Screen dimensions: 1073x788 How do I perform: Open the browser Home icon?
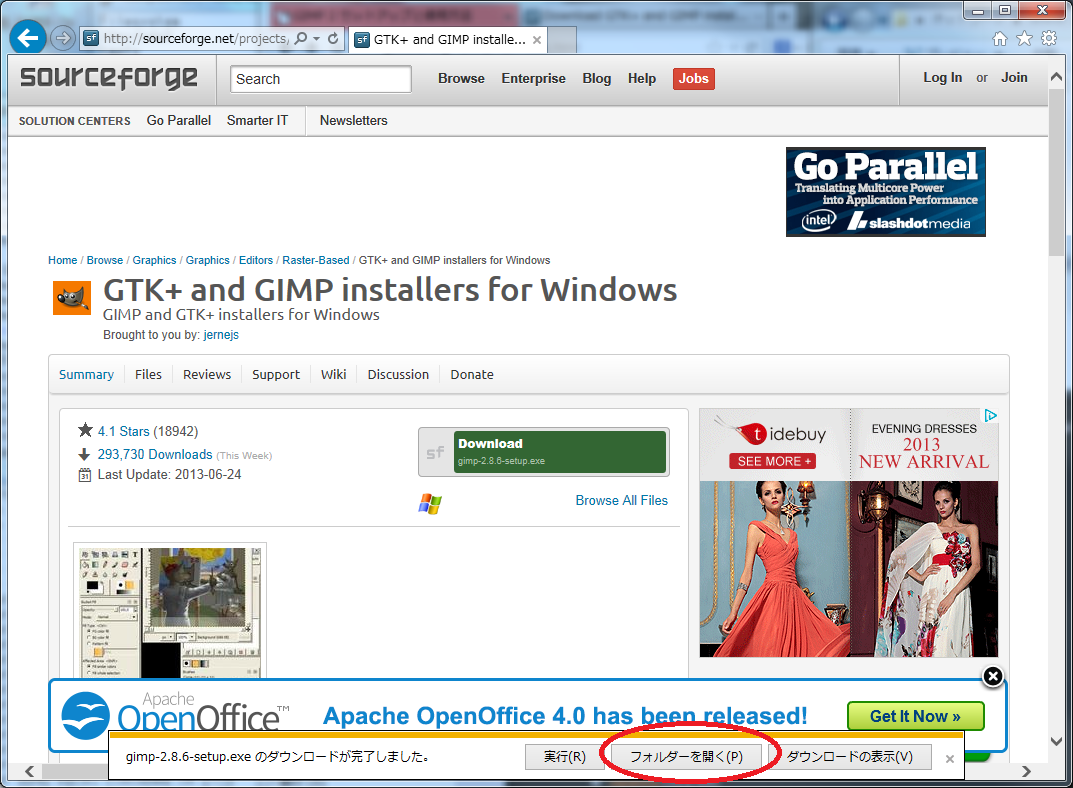(x=1000, y=38)
